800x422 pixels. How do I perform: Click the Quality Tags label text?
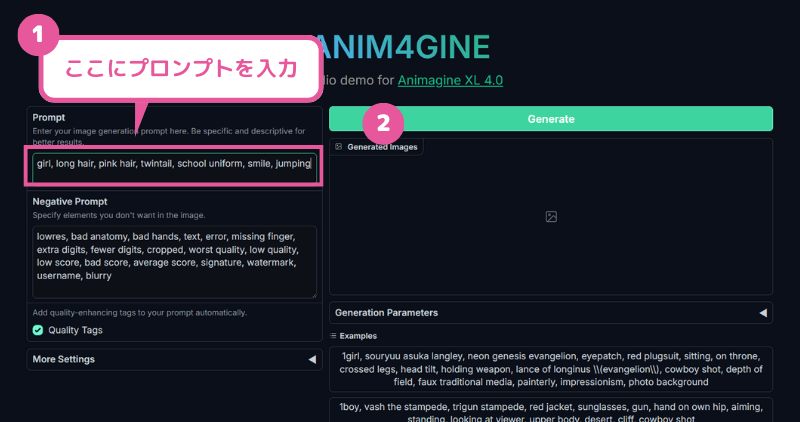point(76,330)
